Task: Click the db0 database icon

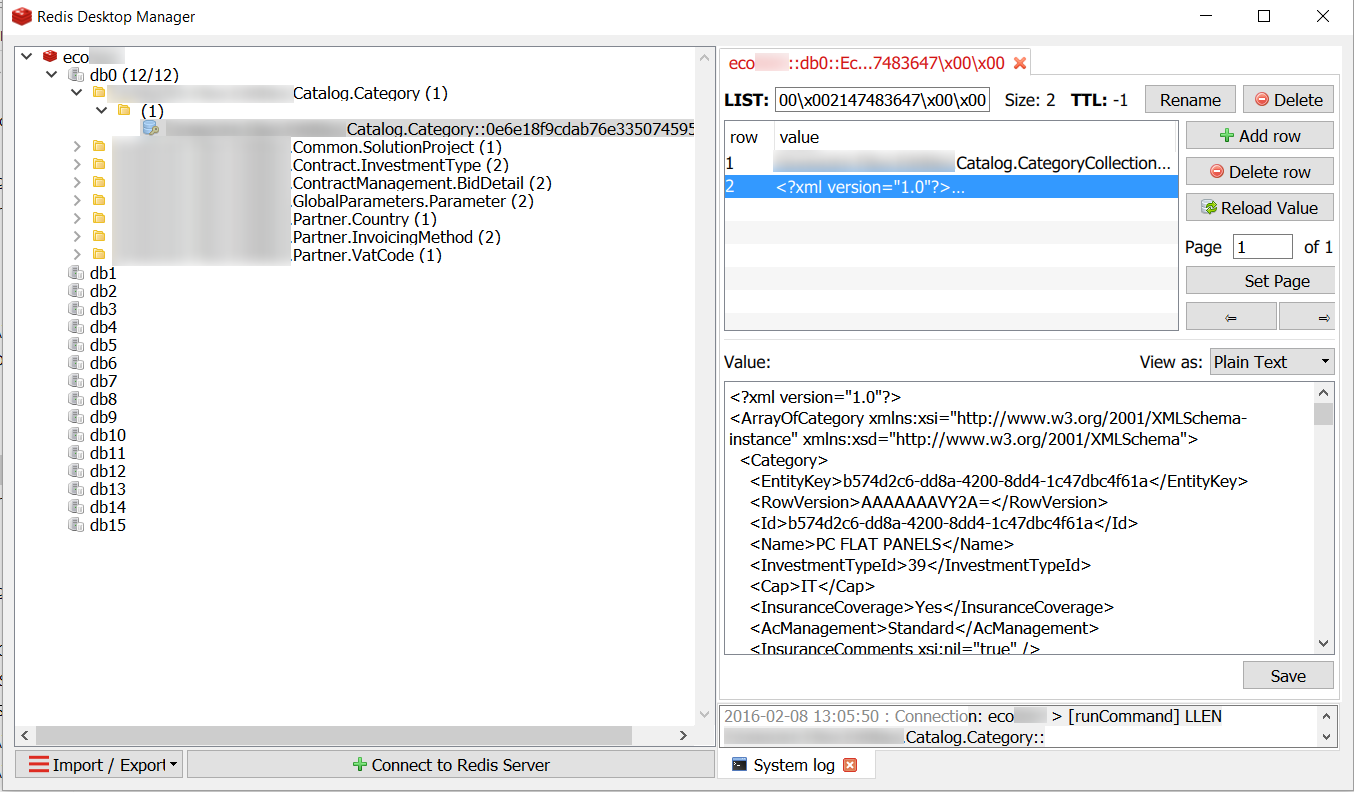Action: (75, 75)
